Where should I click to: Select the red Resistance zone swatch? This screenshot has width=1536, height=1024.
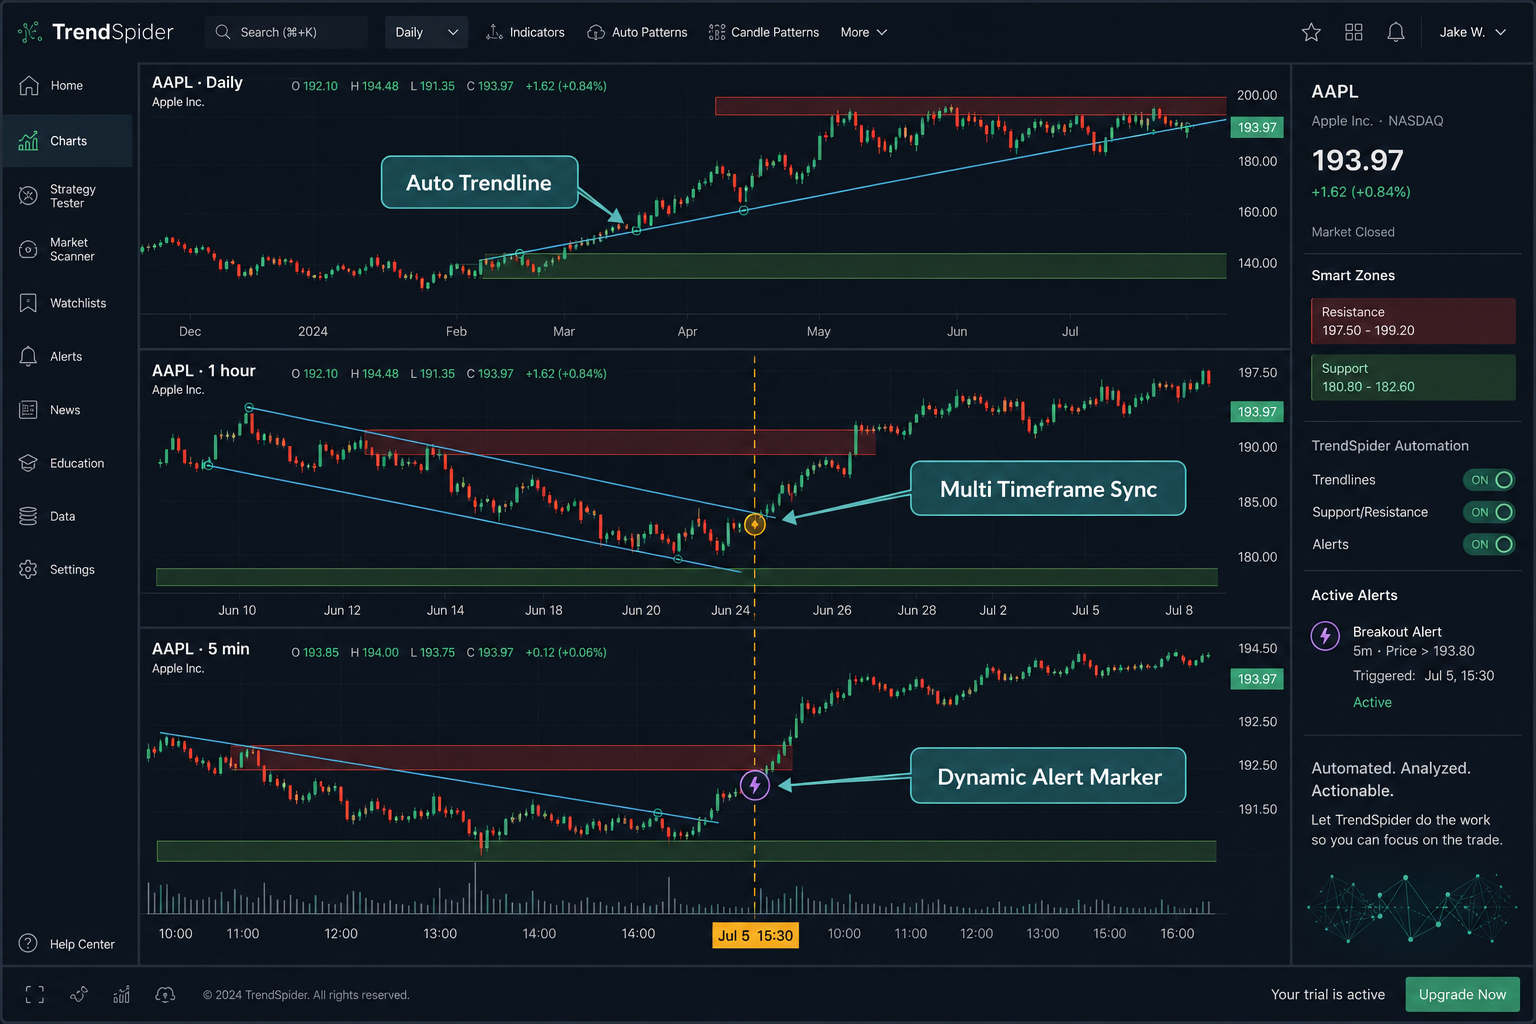tap(1413, 321)
